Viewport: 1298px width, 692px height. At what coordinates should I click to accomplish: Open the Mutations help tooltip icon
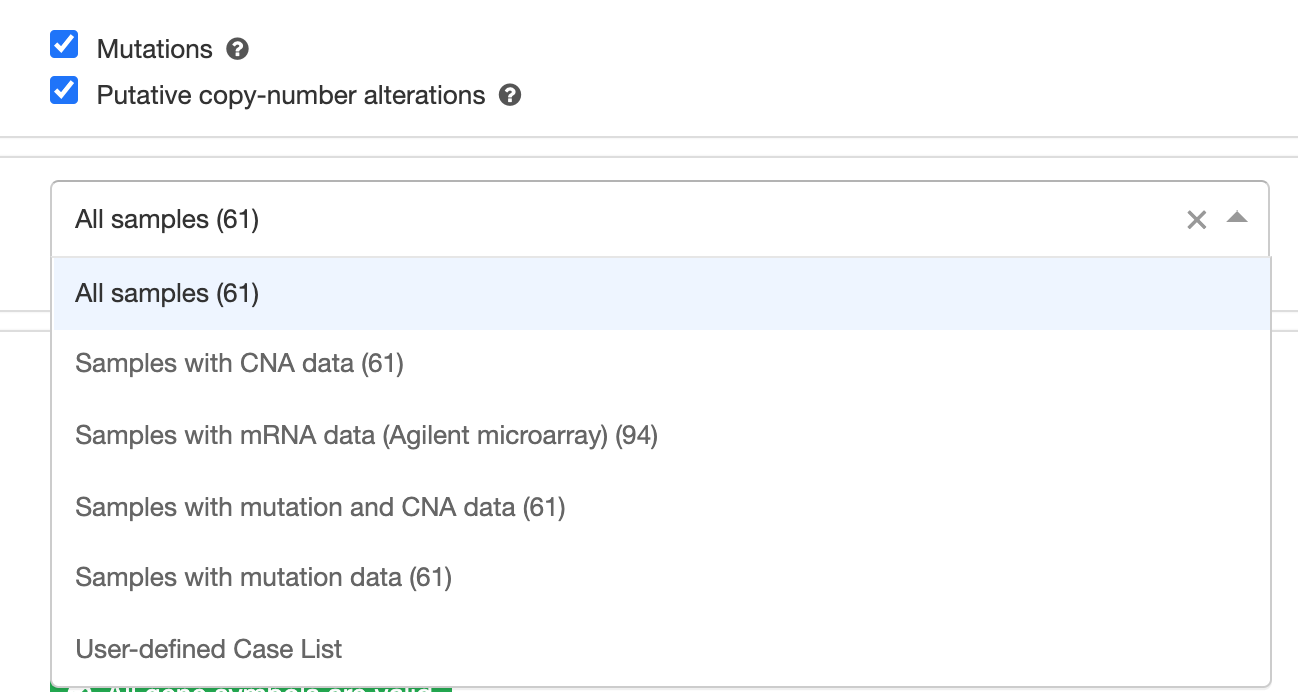[x=237, y=48]
